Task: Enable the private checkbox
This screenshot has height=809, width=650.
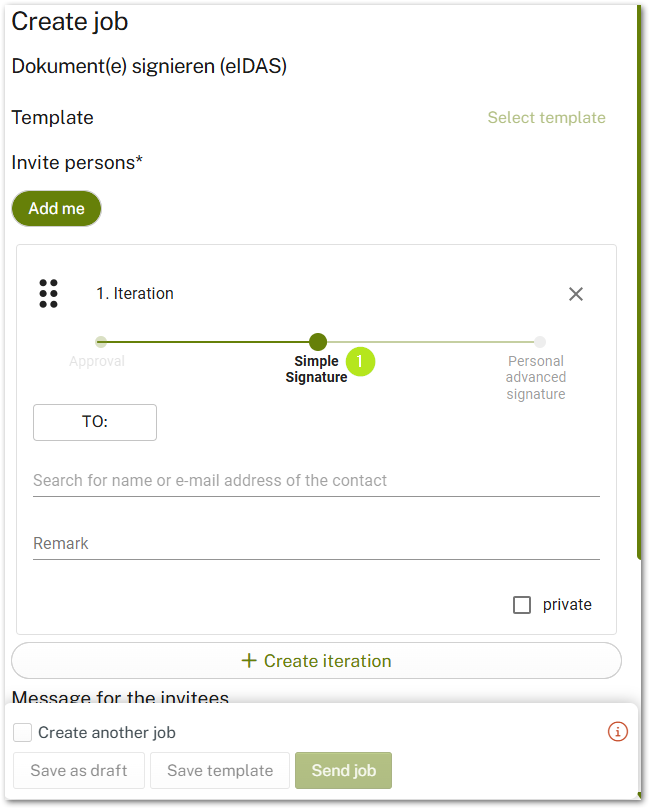Action: [x=522, y=605]
